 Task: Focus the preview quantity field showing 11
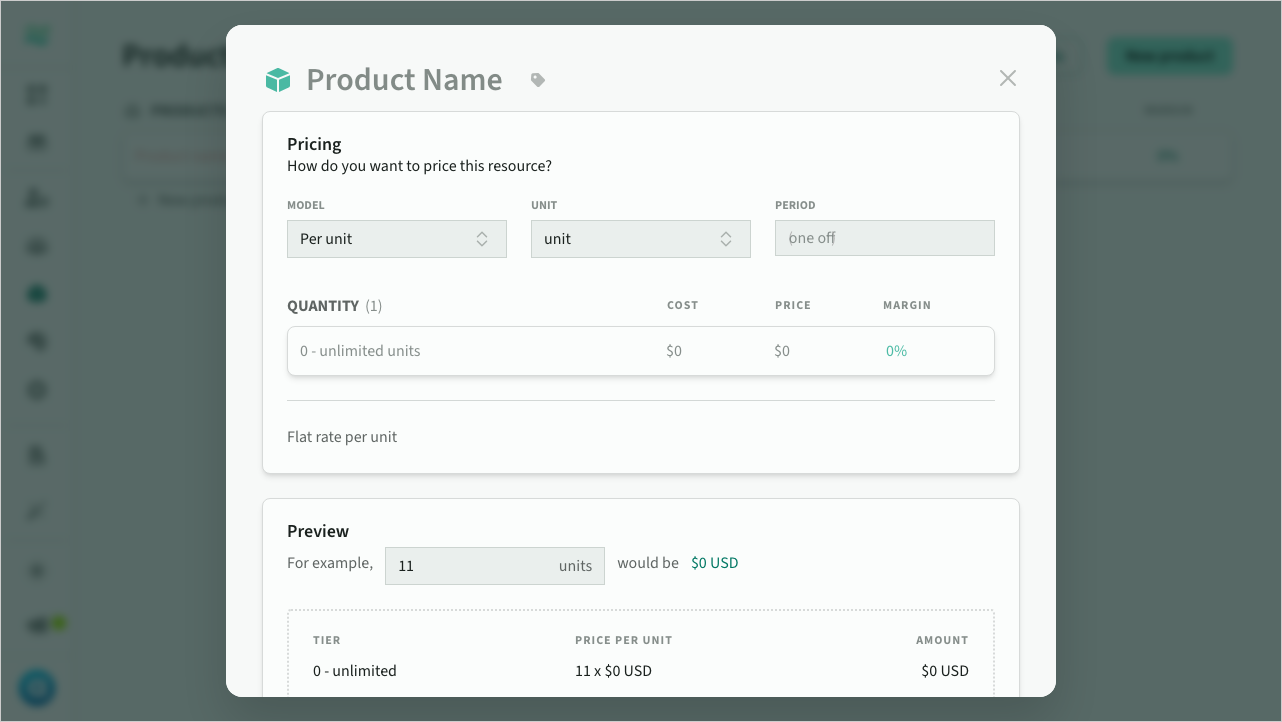[470, 566]
